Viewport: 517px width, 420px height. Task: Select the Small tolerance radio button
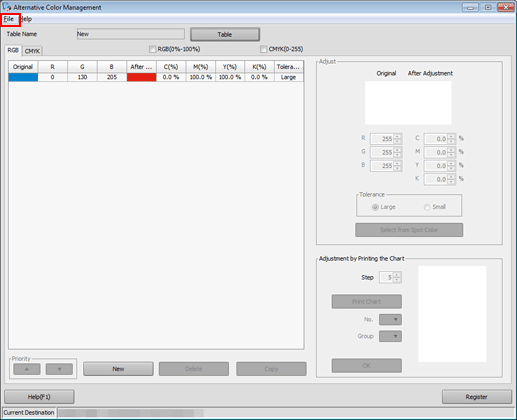tap(427, 207)
